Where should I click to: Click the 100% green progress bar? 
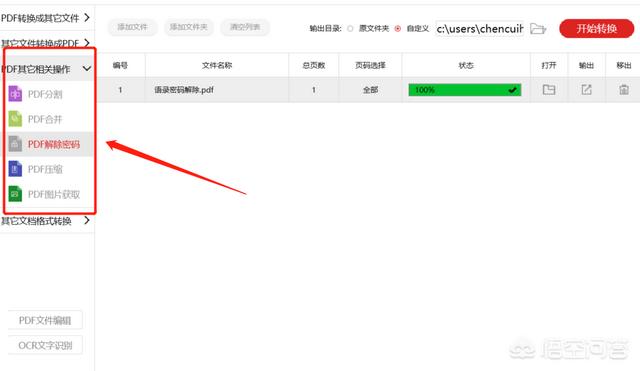point(465,90)
